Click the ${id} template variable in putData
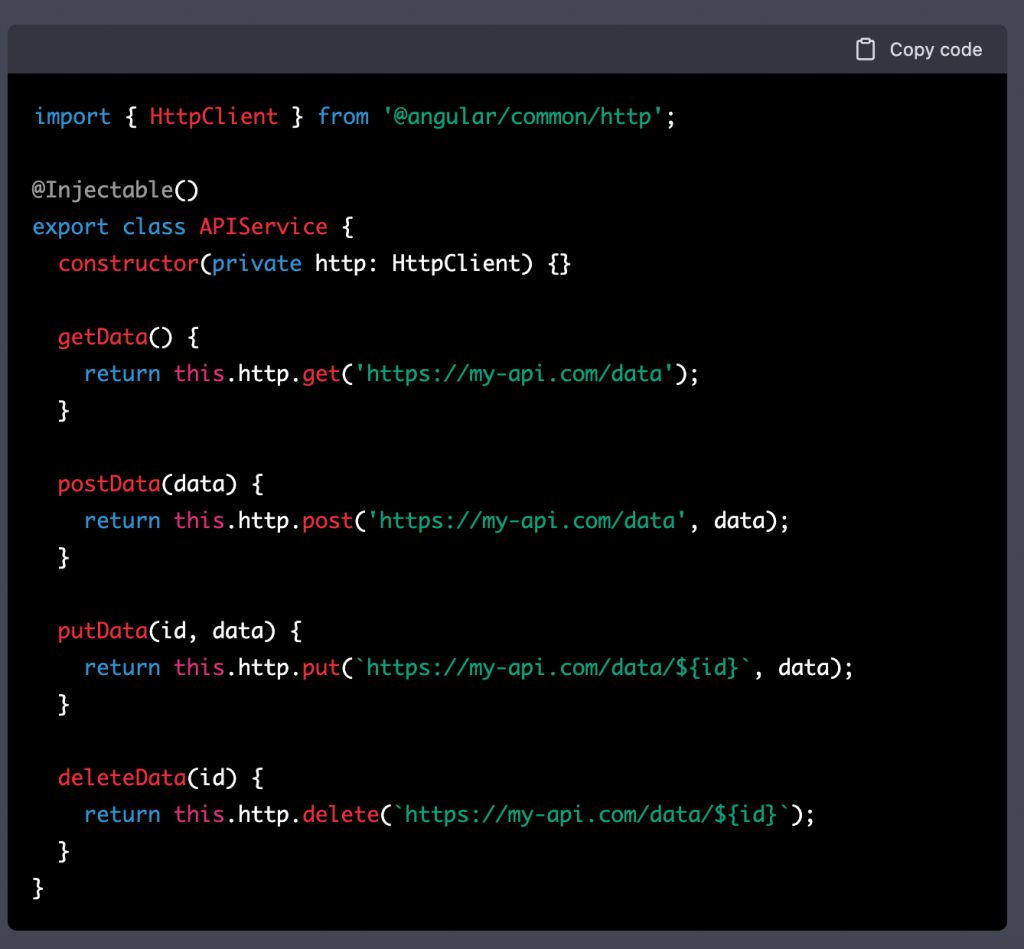Image resolution: width=1024 pixels, height=949 pixels. coord(710,667)
